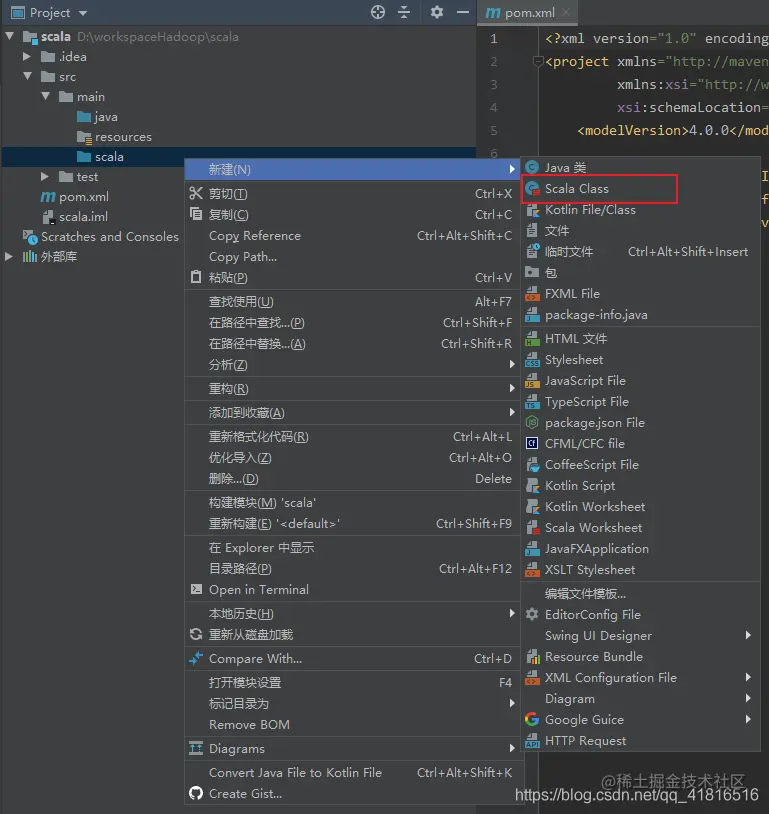Select 查找使用(U) menu item

[352, 302]
